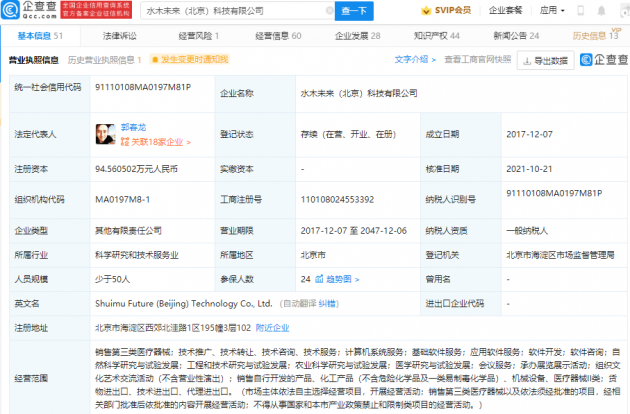Click legal representative 郭春龙's avatar photo
This screenshot has width=630, height=414.
[103, 134]
